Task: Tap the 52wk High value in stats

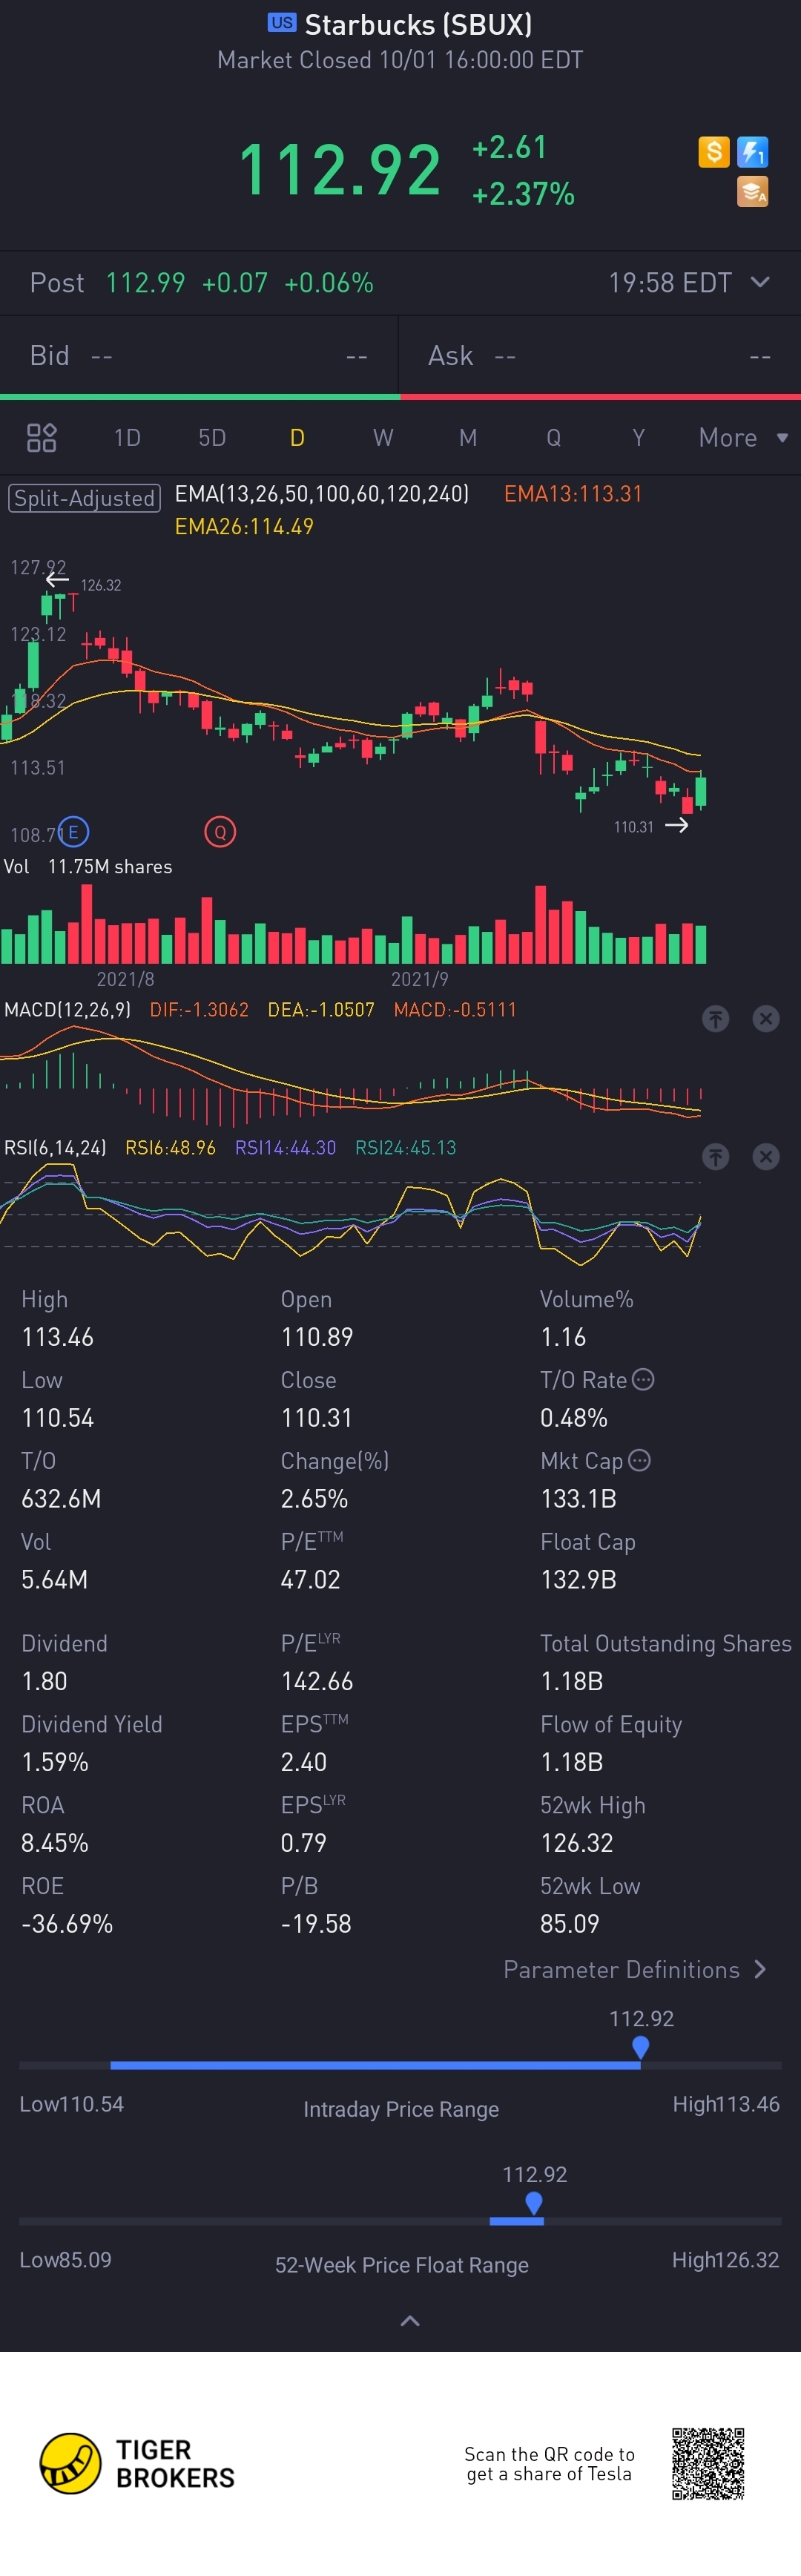Action: pos(577,1843)
